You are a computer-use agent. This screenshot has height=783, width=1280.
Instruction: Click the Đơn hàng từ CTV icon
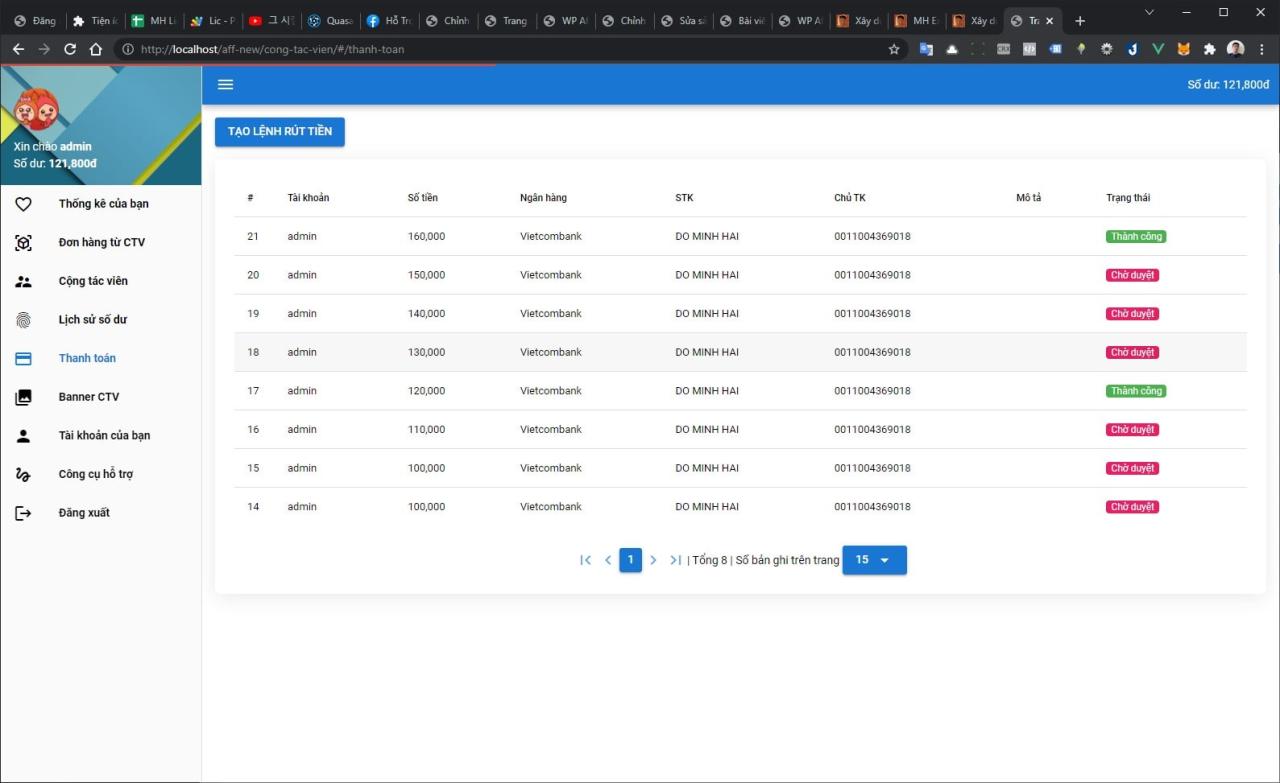click(23, 242)
